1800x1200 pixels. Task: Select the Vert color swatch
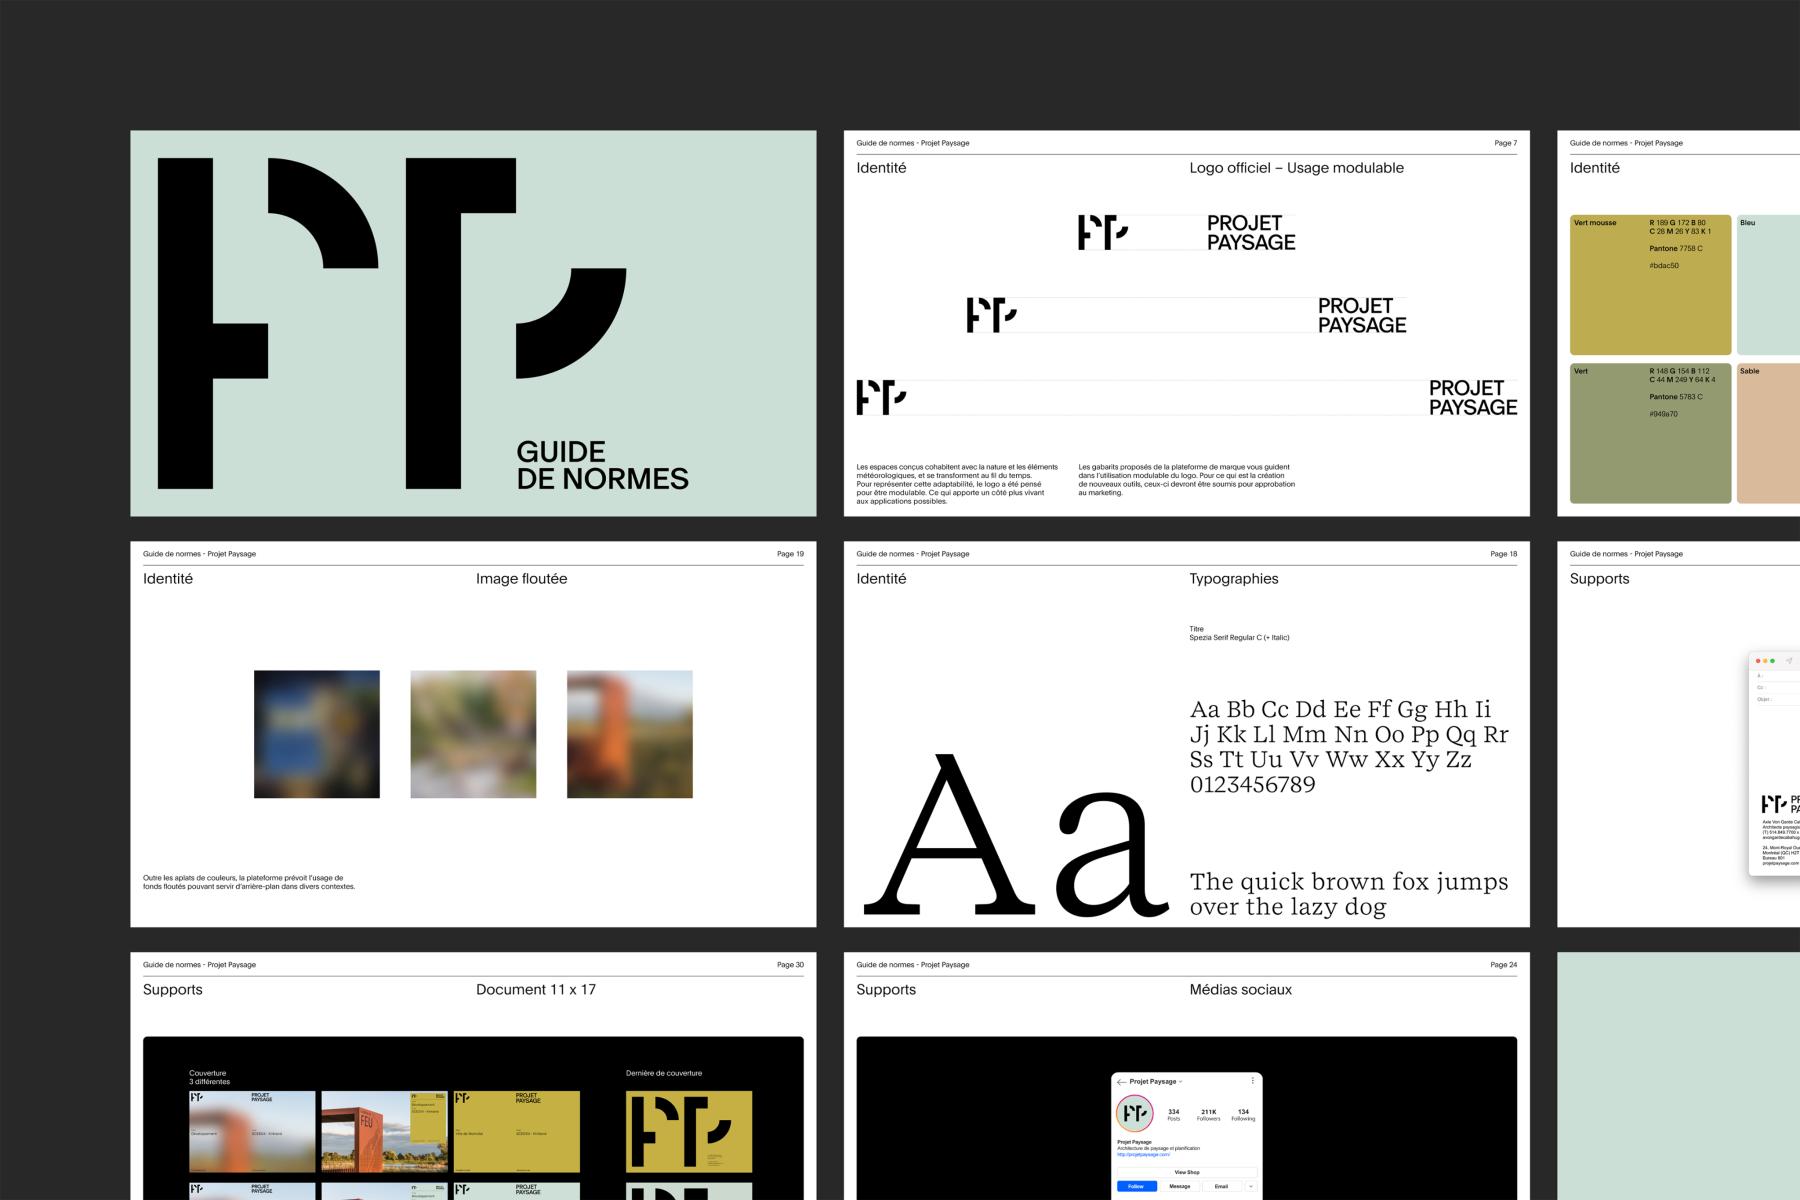point(1650,433)
